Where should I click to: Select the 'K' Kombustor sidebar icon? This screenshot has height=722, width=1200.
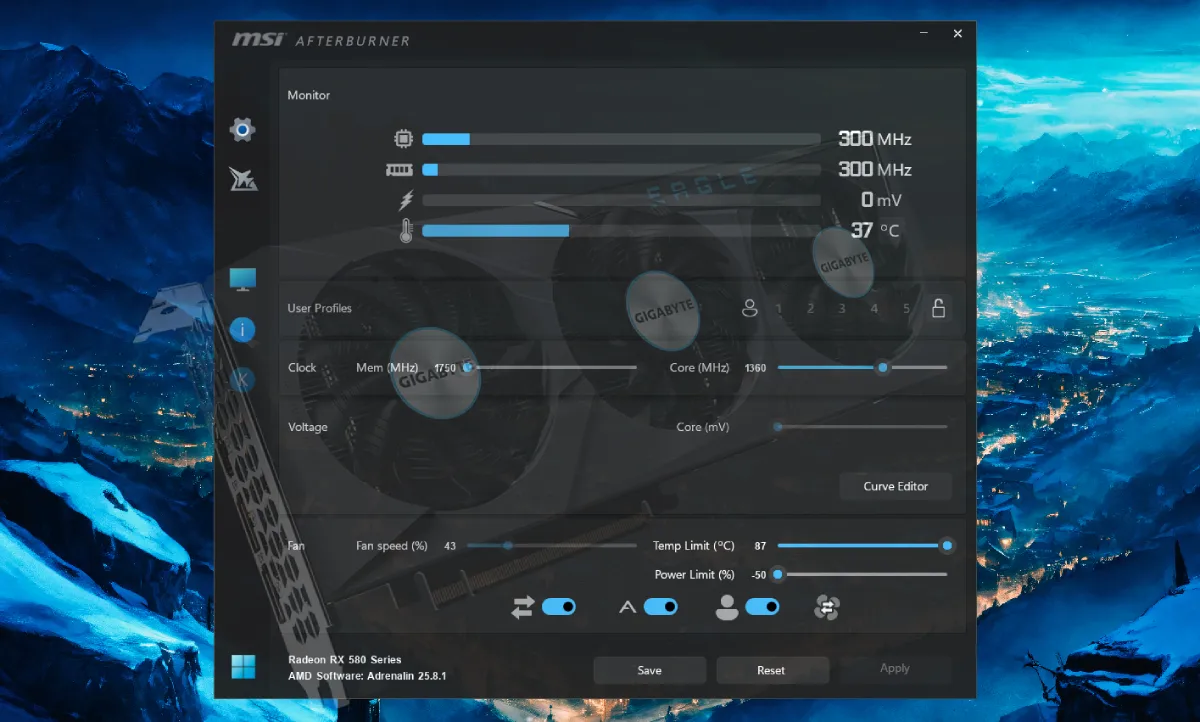pyautogui.click(x=241, y=380)
